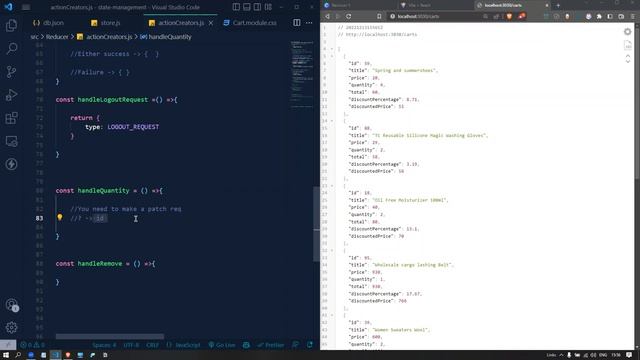Open the editor More Actions ellipsis
Image resolution: width=640 pixels, height=360 pixels.
pyautogui.click(x=309, y=23)
